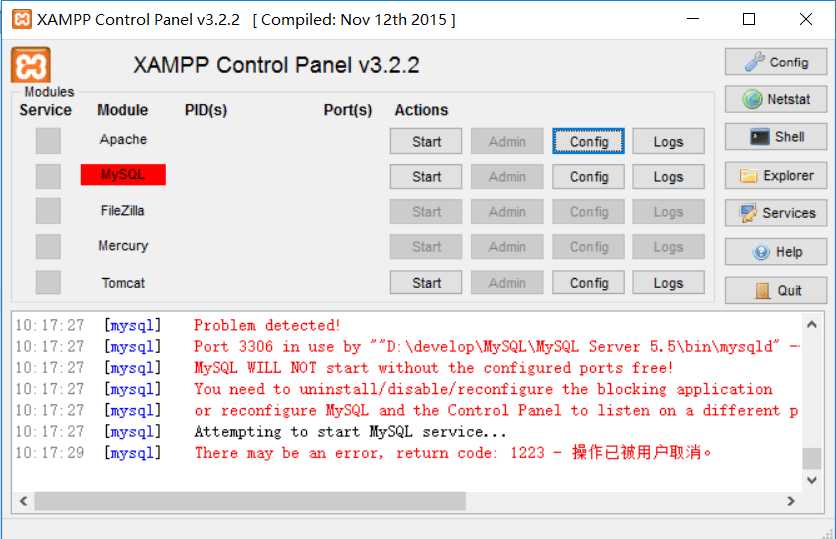Open Explorer folder button
Screen dimensions: 836x539
pos(776,175)
